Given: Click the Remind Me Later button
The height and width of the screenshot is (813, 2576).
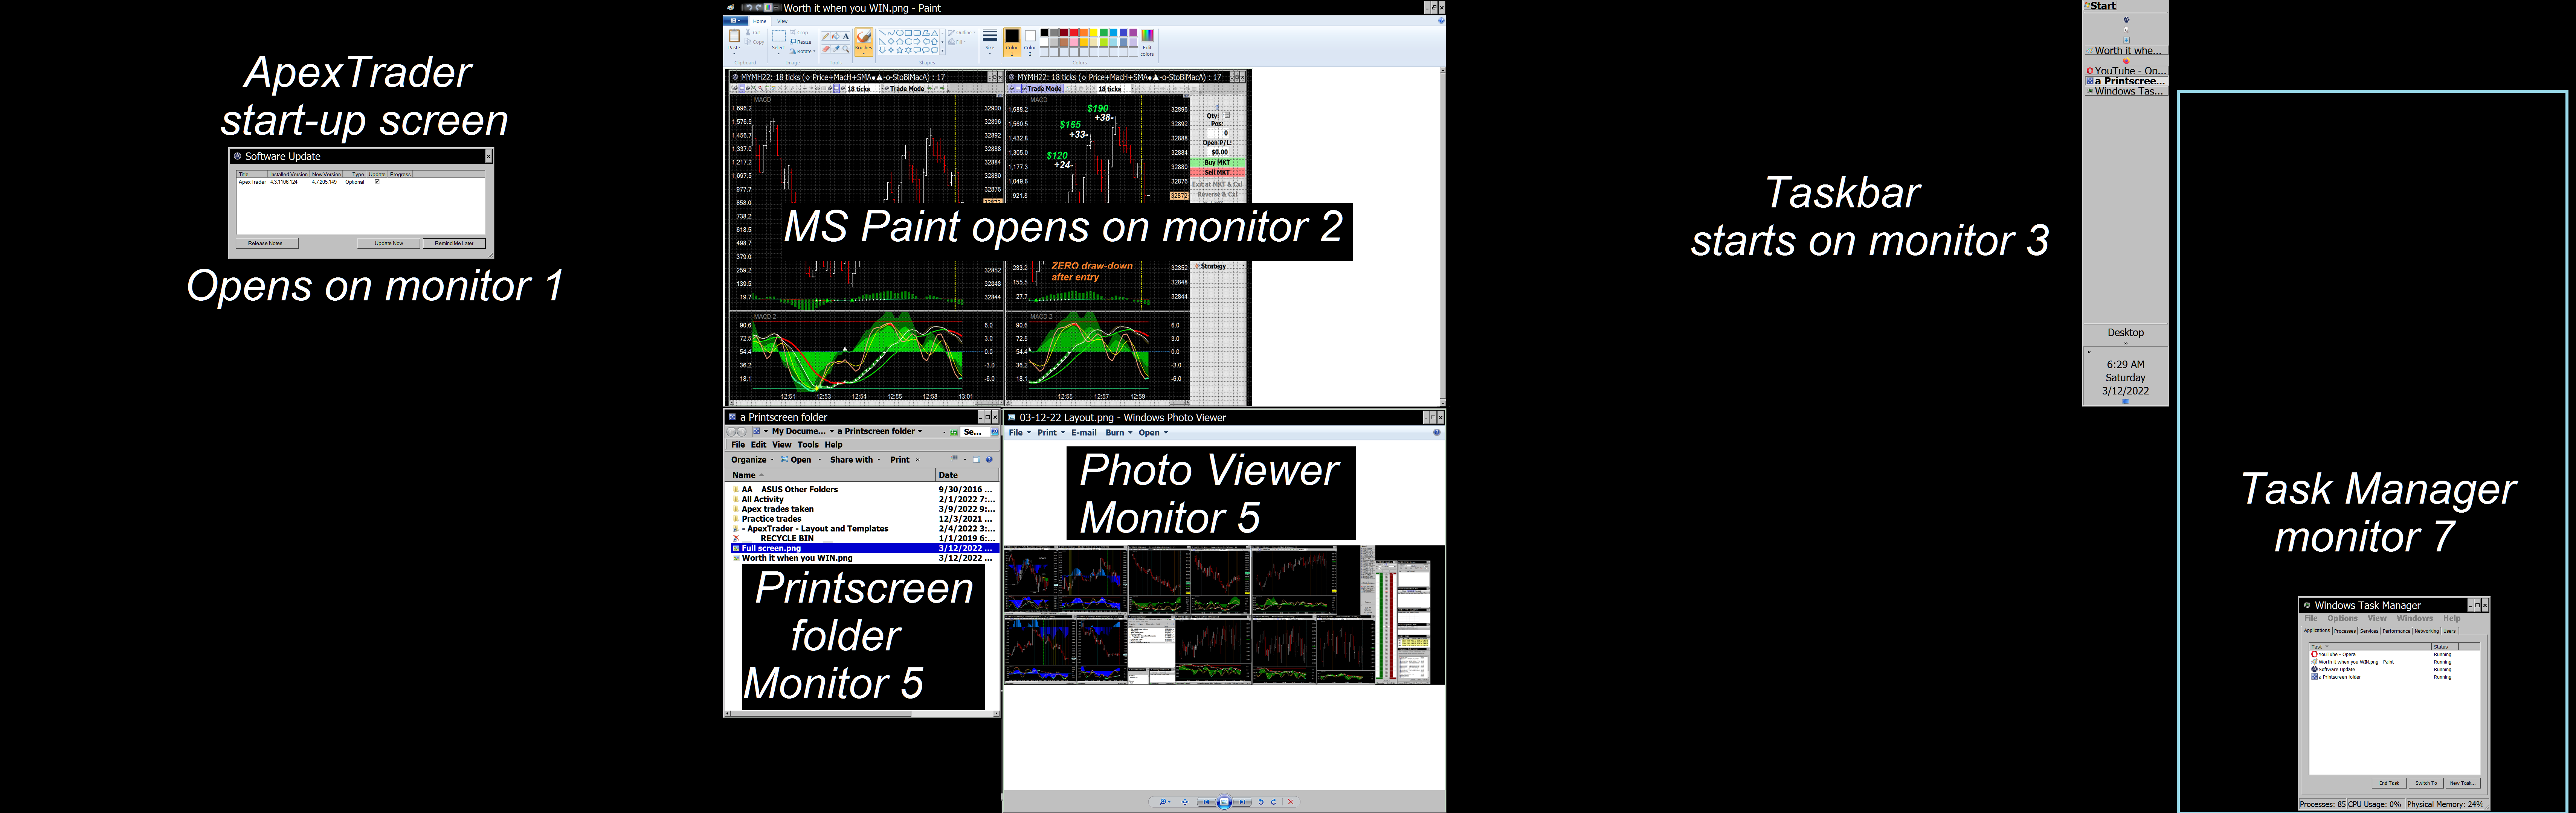Looking at the screenshot, I should (x=454, y=243).
